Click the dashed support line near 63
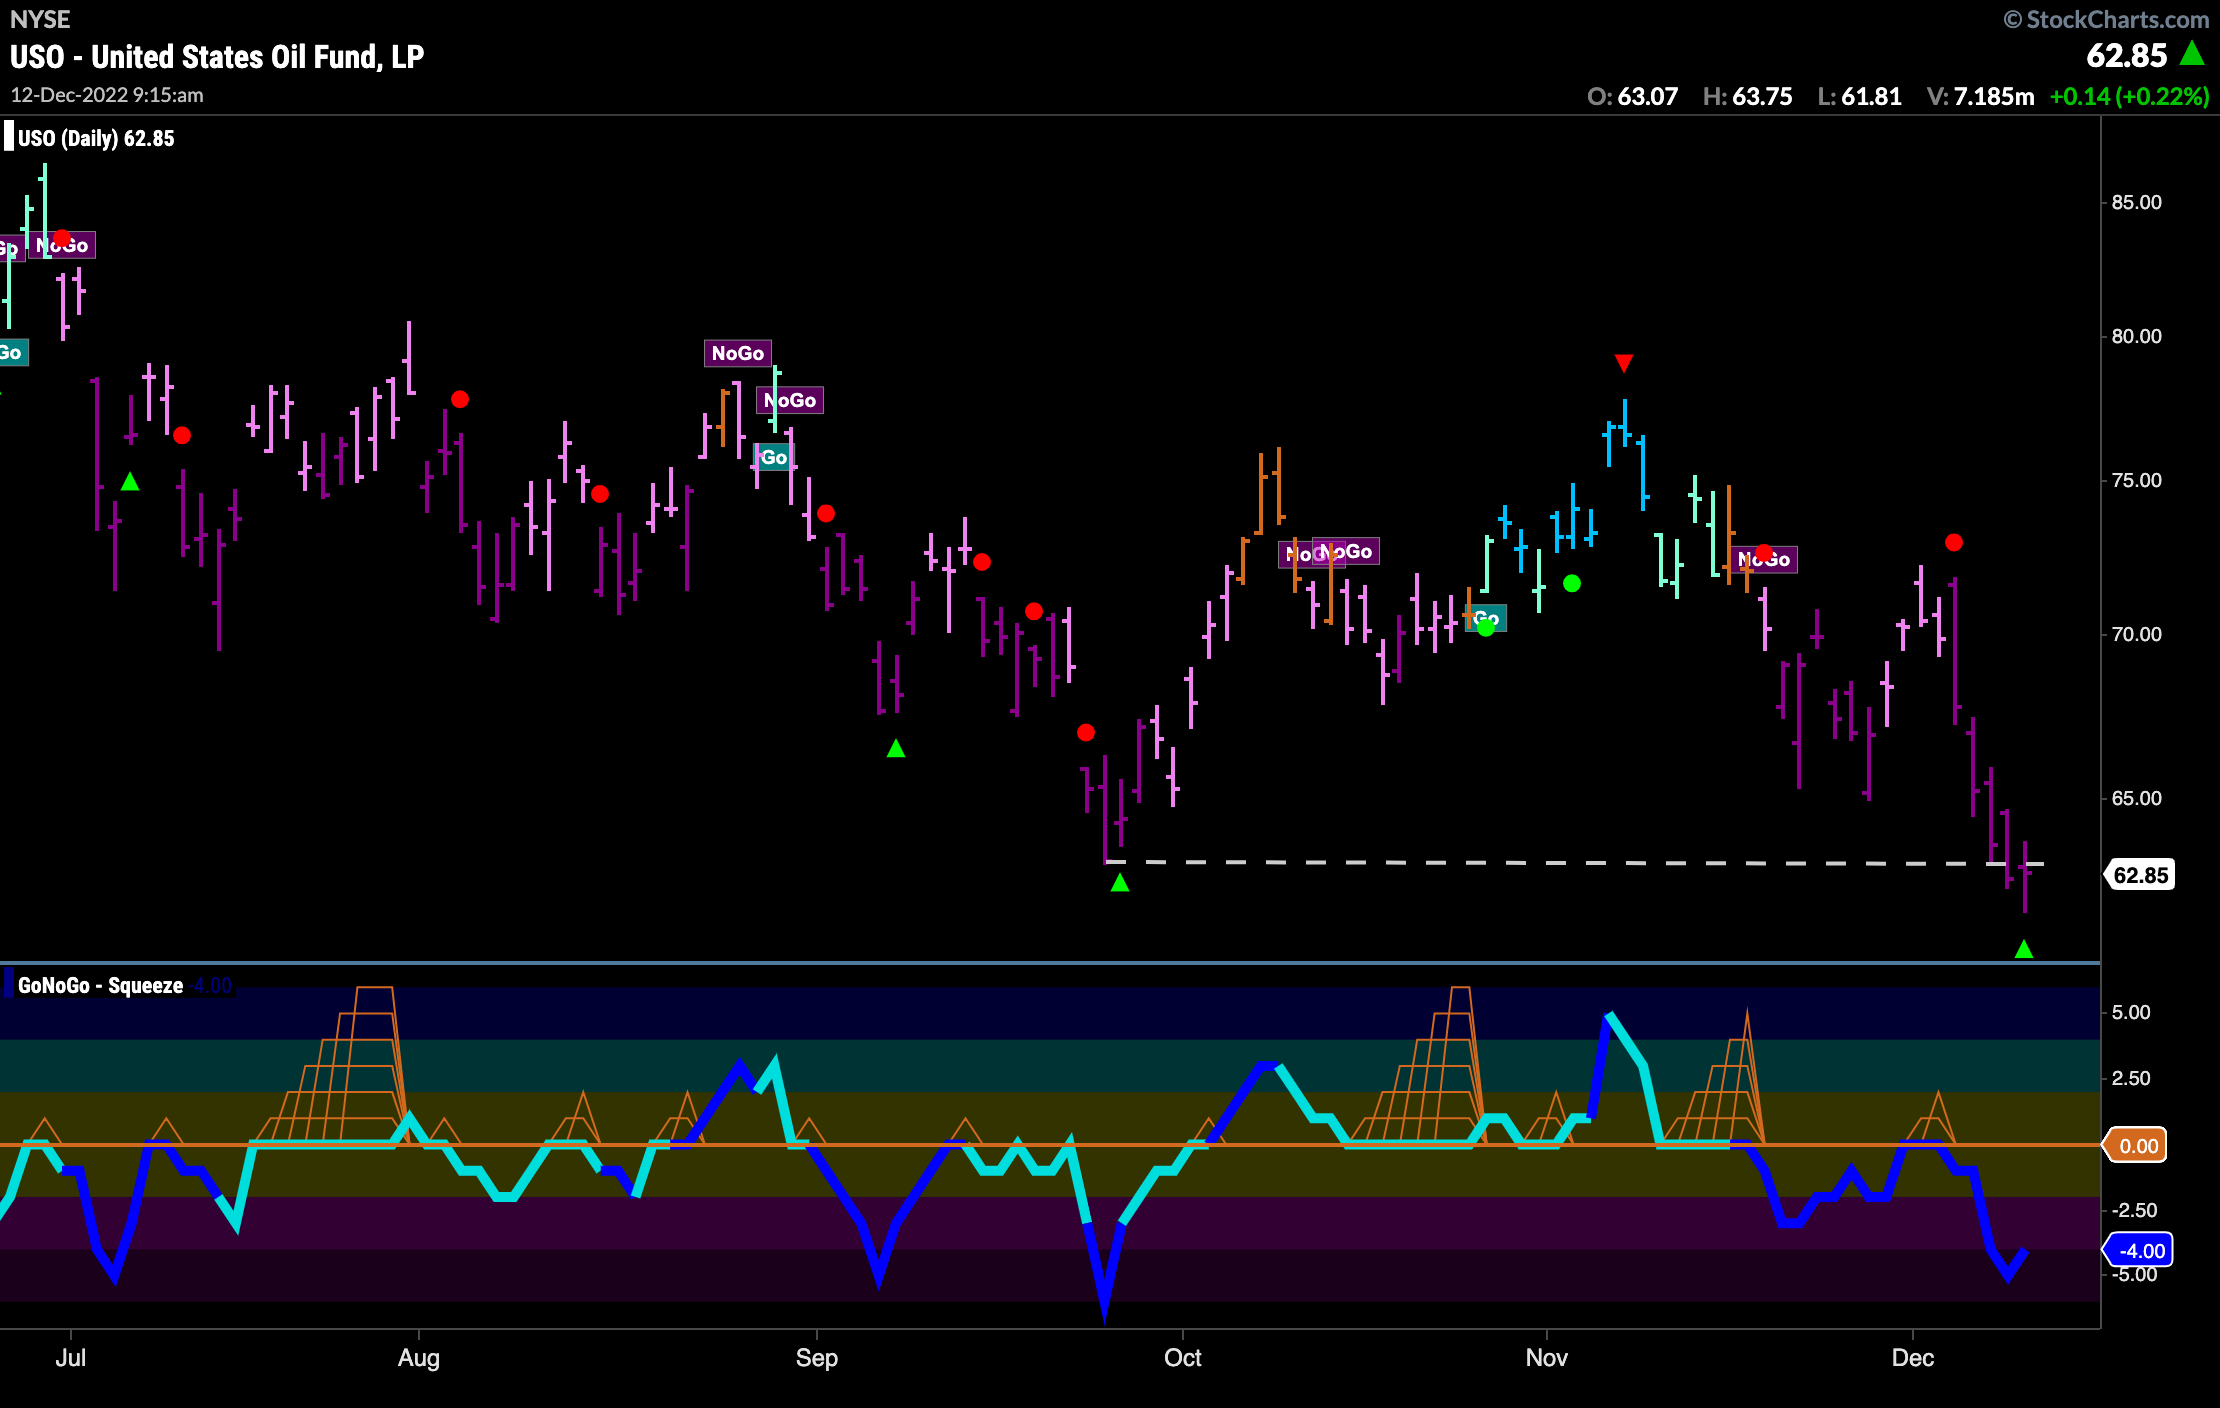Screen dimensions: 2220x1408 (x=1575, y=862)
